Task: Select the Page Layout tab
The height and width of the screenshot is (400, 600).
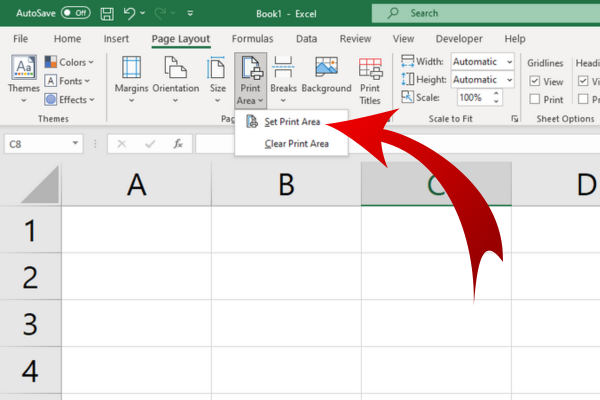Action: [x=181, y=39]
